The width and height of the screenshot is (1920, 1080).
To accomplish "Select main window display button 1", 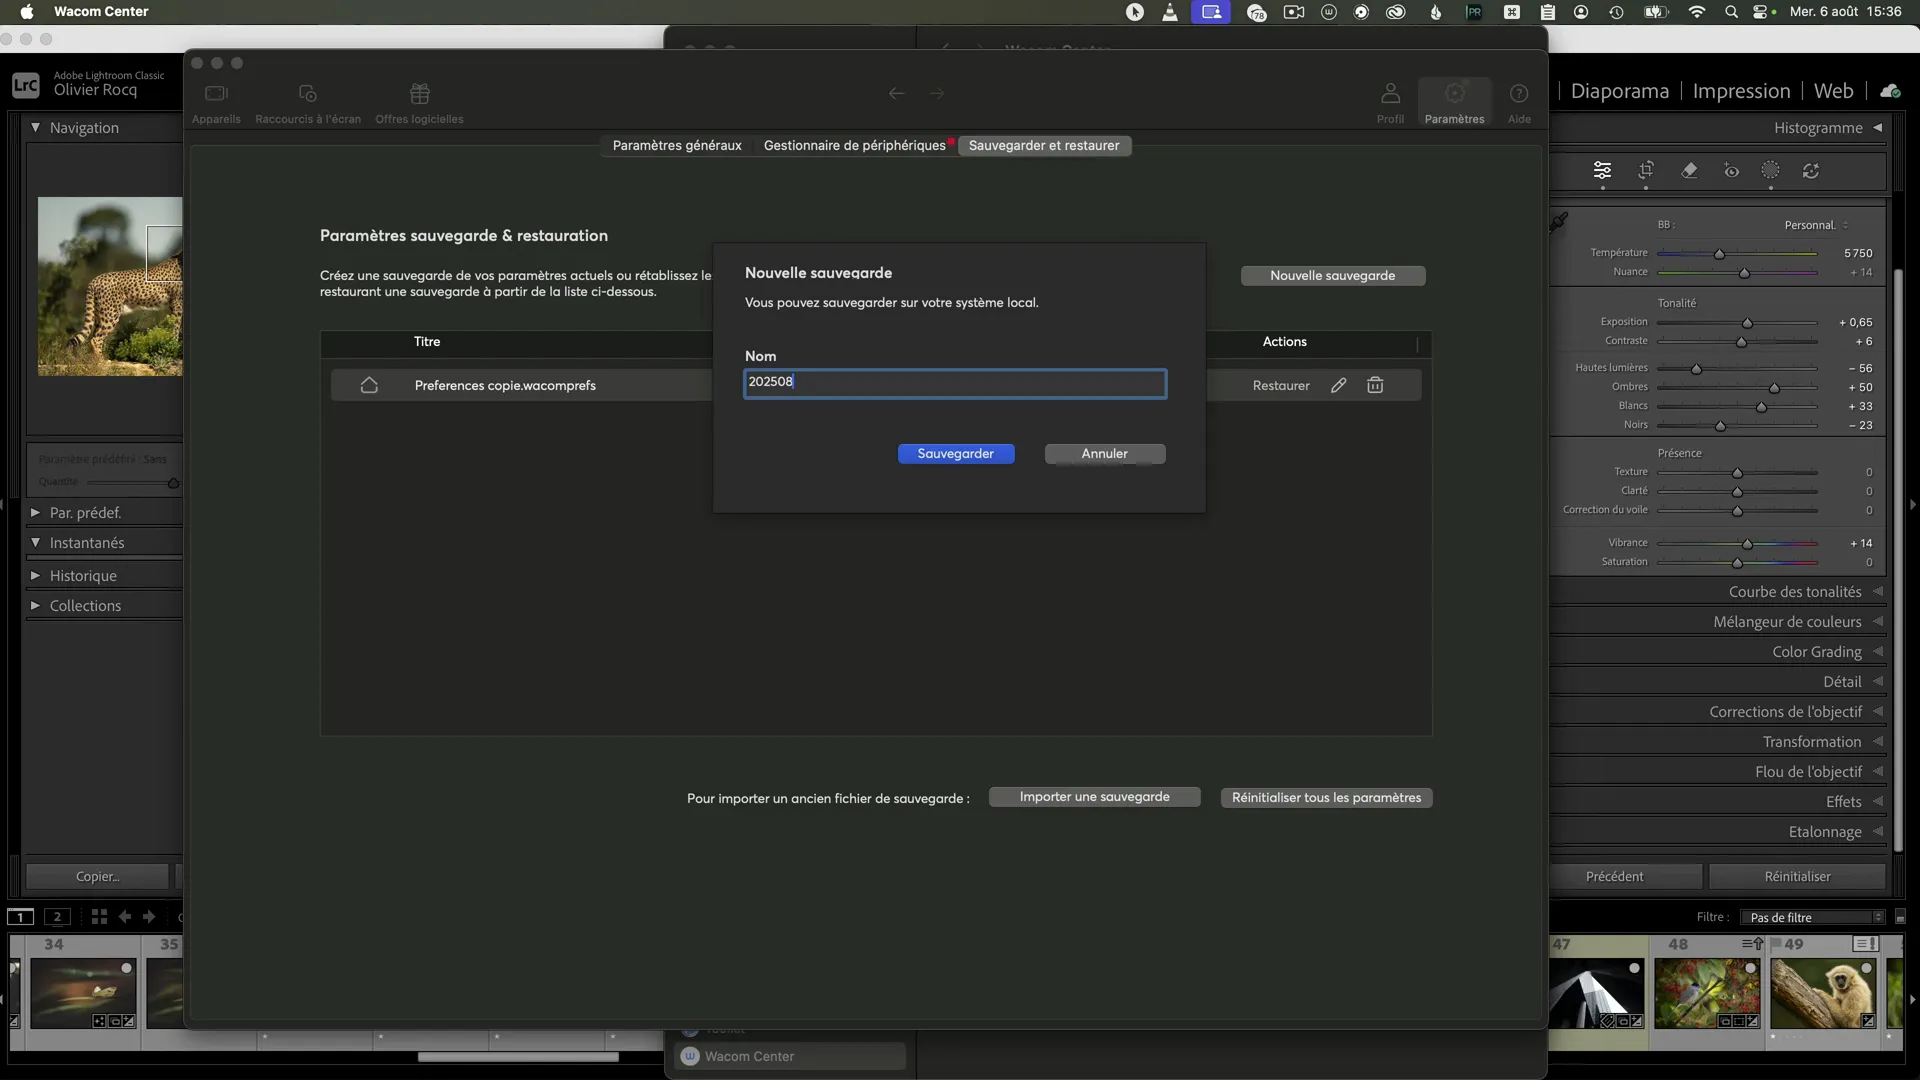I will pos(20,916).
